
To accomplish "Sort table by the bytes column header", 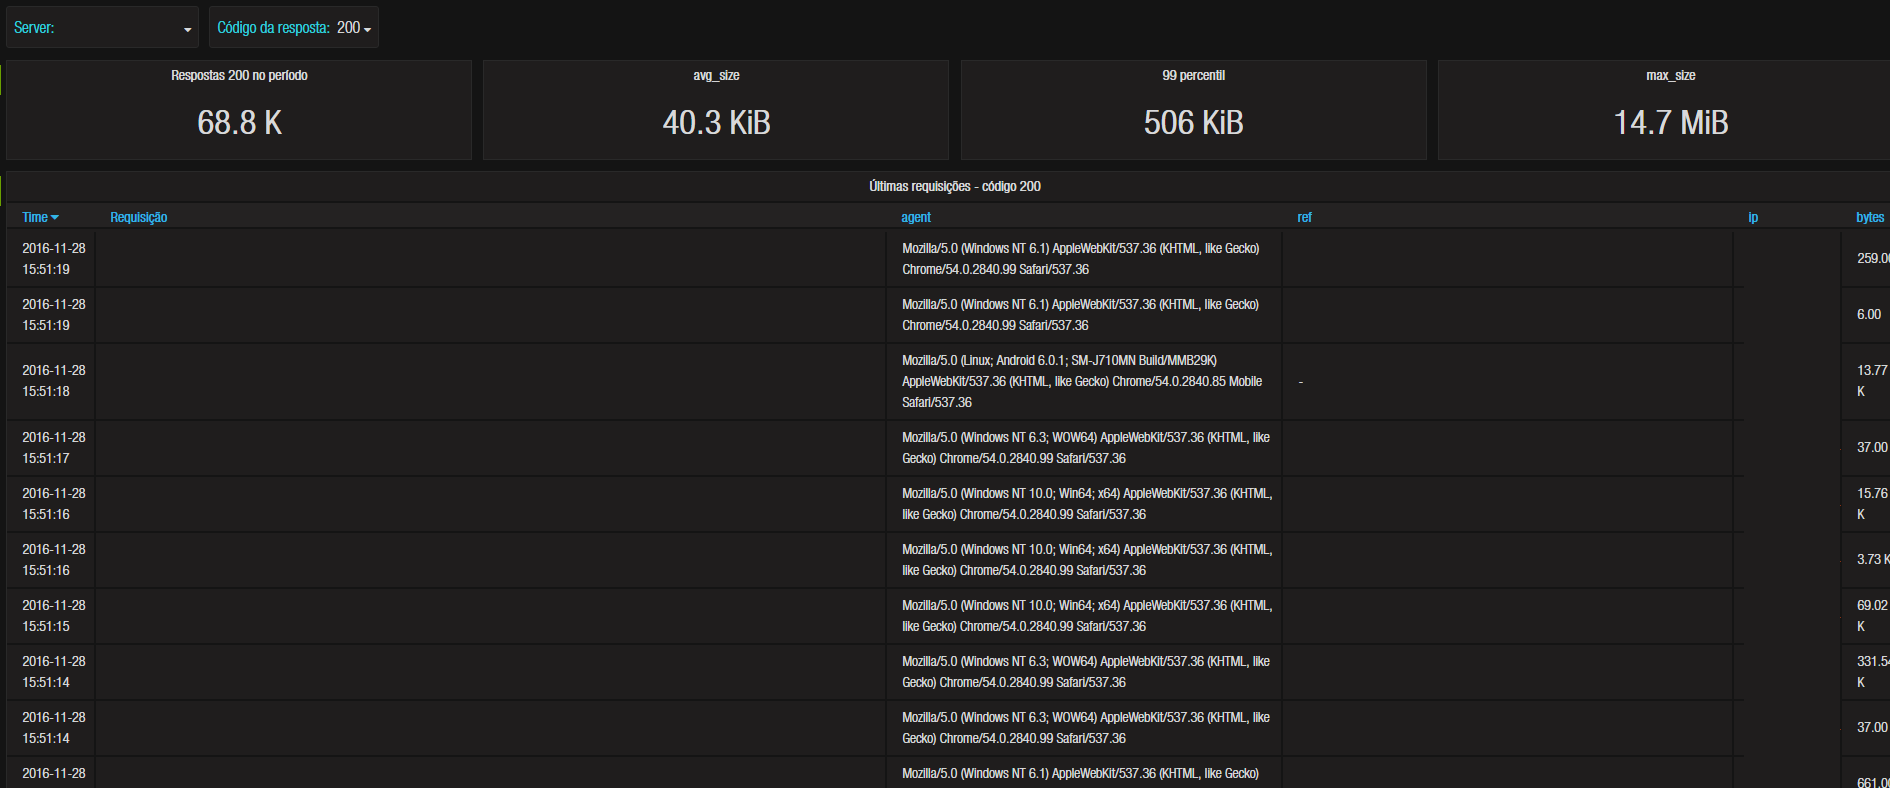I will tap(1870, 217).
